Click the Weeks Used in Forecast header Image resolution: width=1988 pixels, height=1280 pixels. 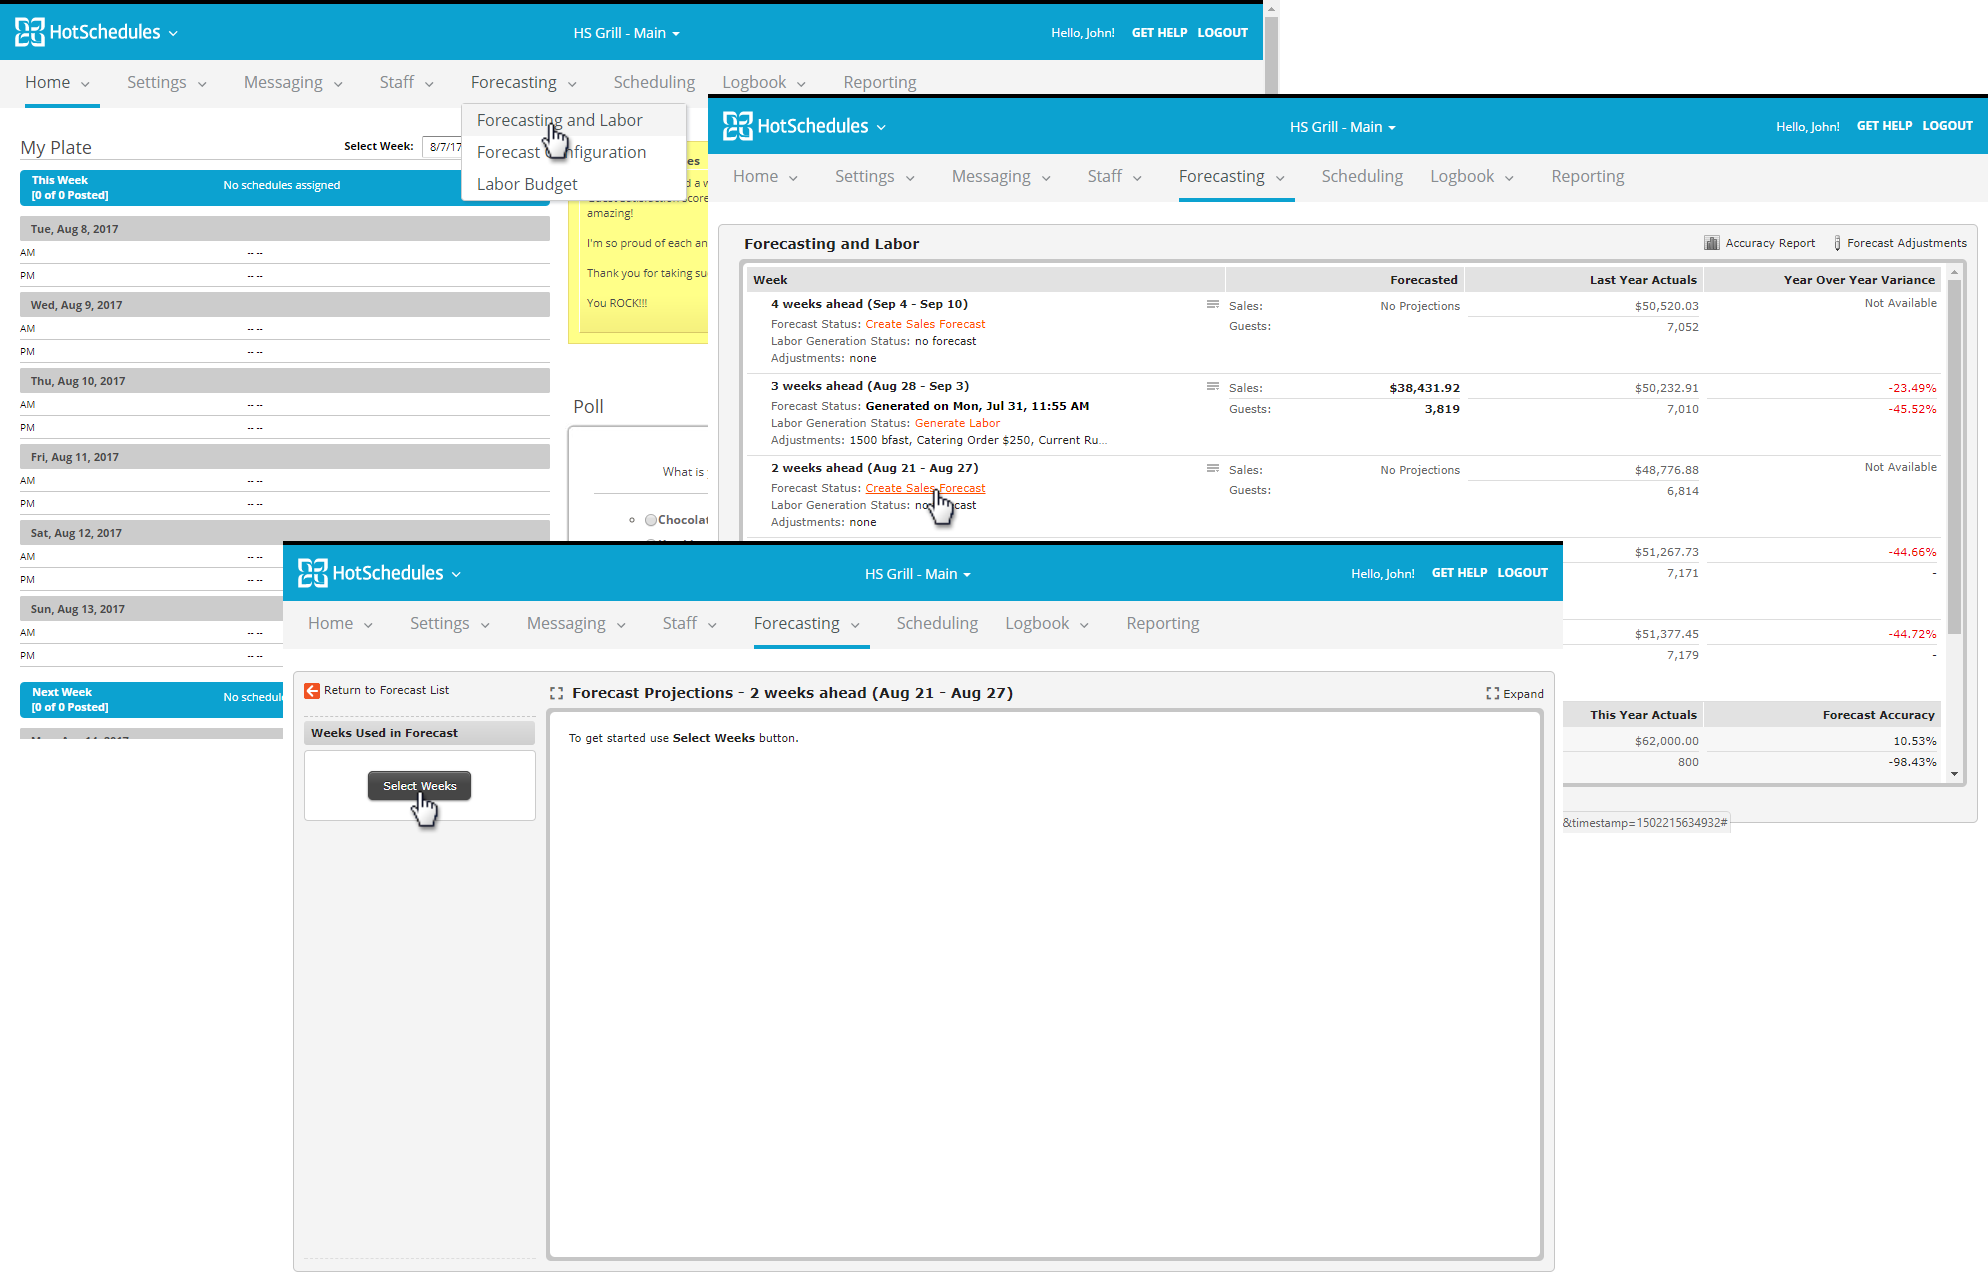[x=419, y=733]
